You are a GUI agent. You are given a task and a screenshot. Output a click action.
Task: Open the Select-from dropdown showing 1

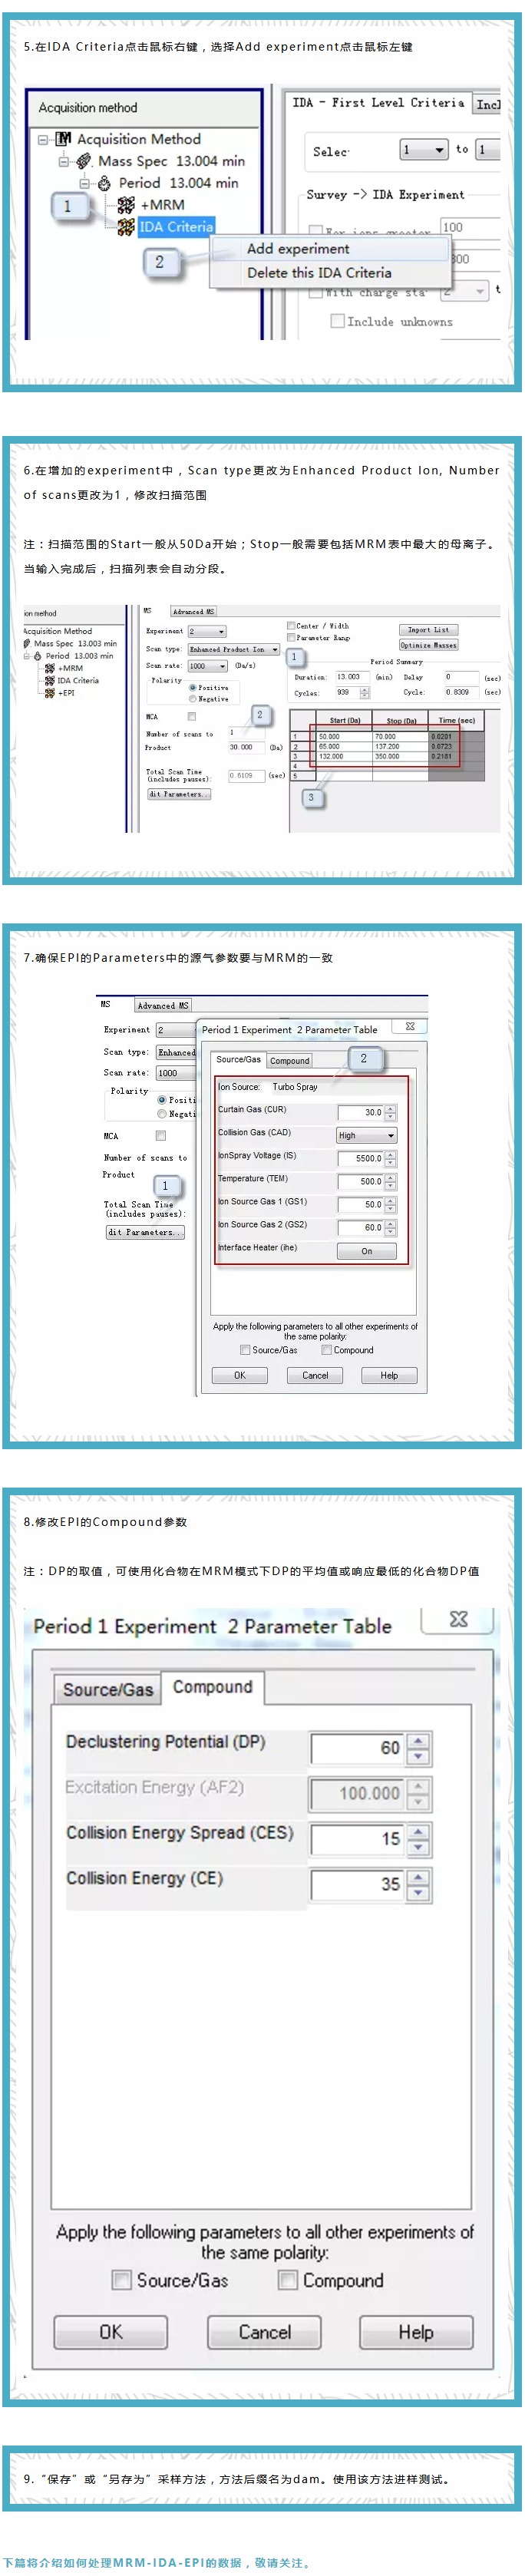[424, 150]
